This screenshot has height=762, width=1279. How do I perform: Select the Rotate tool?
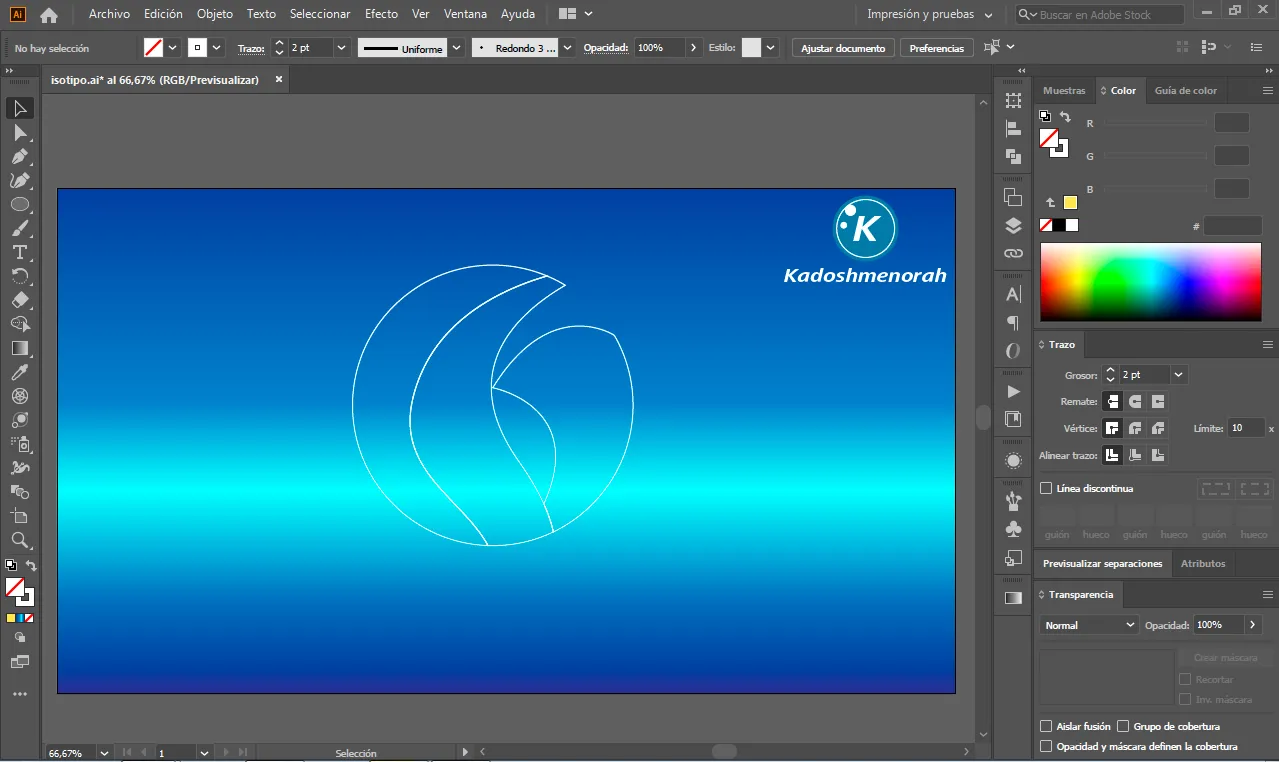coord(19,276)
